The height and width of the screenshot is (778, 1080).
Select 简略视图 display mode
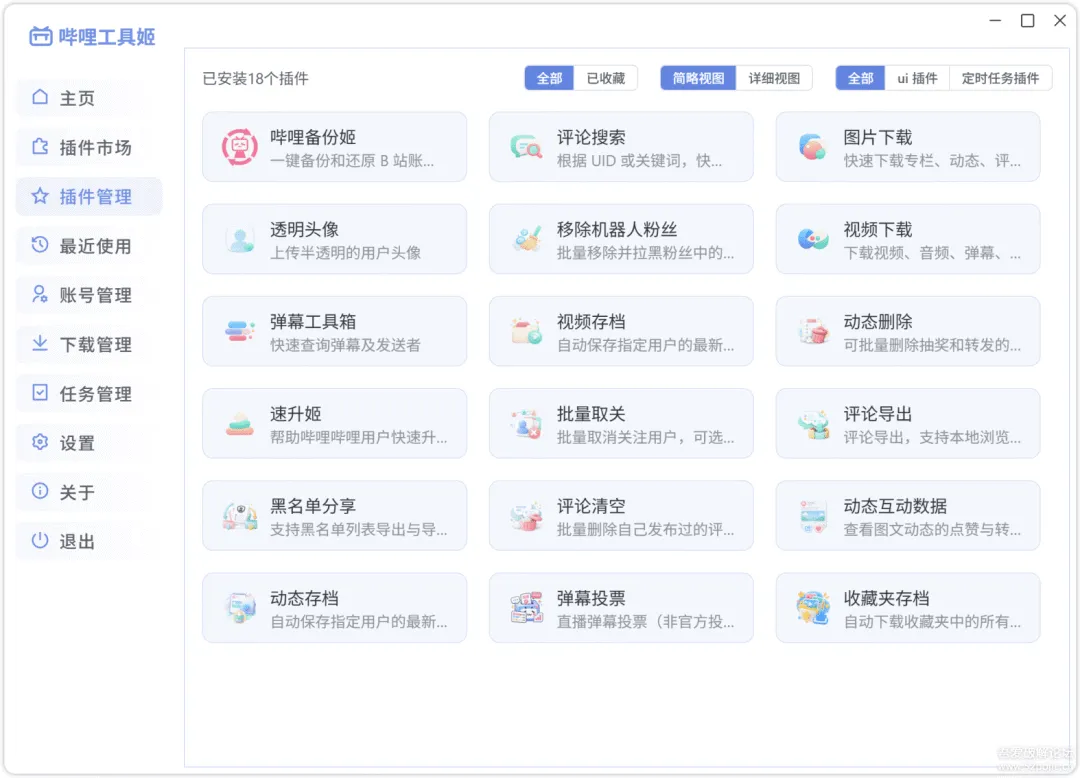[698, 78]
